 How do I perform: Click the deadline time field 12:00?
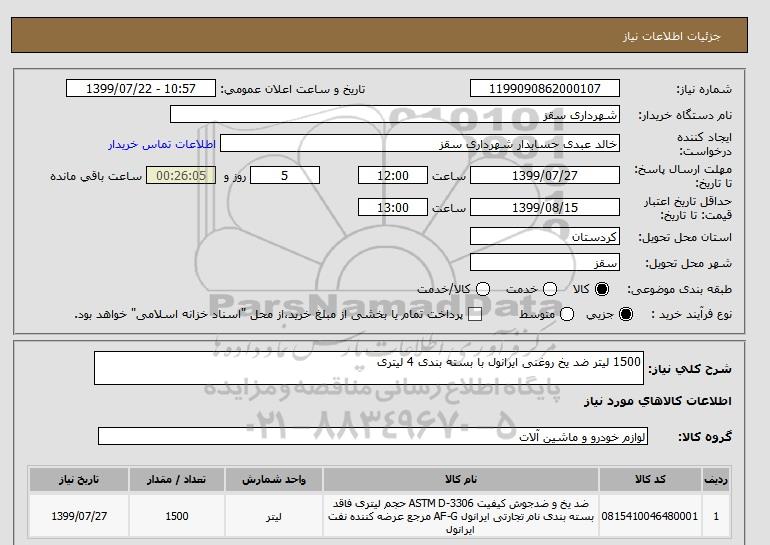393,175
